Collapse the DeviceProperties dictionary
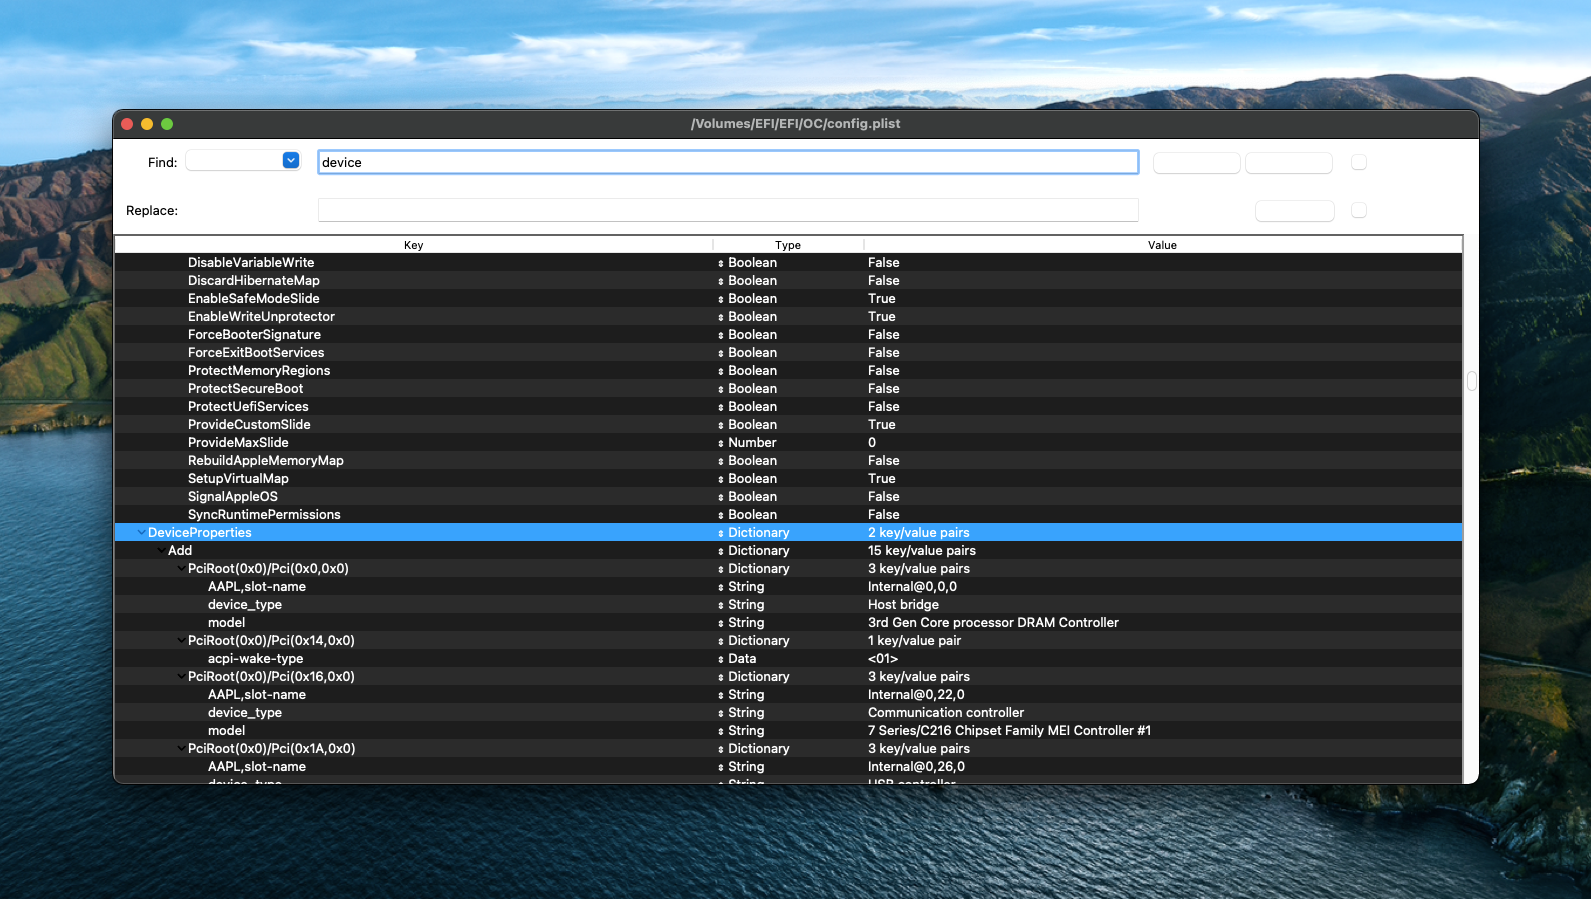Screen dimensions: 1591x899 coord(141,533)
